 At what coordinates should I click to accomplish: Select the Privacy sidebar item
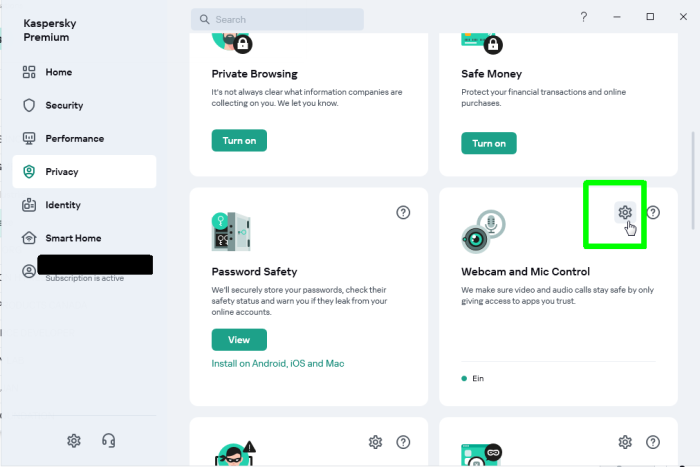(62, 172)
